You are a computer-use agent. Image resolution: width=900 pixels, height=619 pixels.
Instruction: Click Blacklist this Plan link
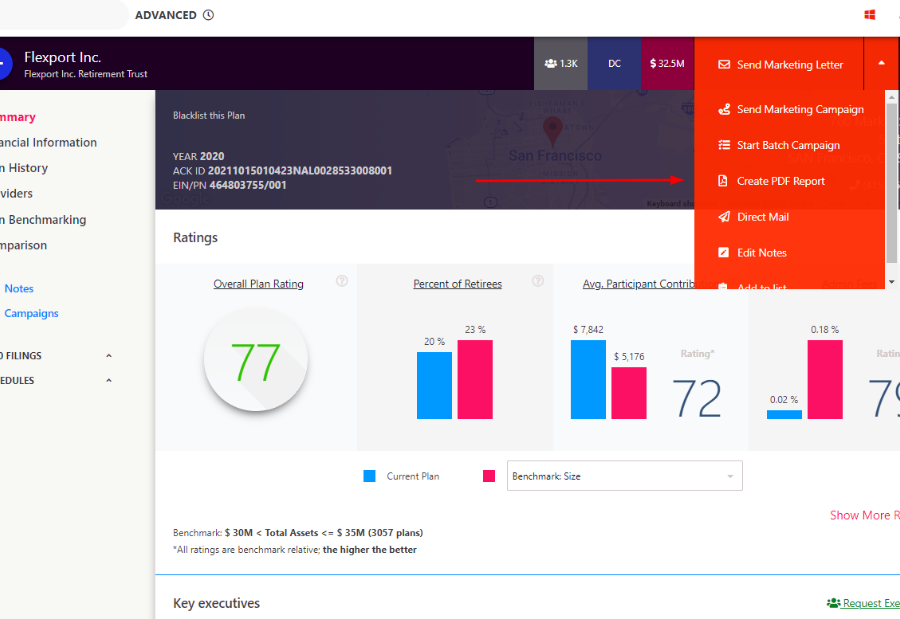tap(209, 116)
